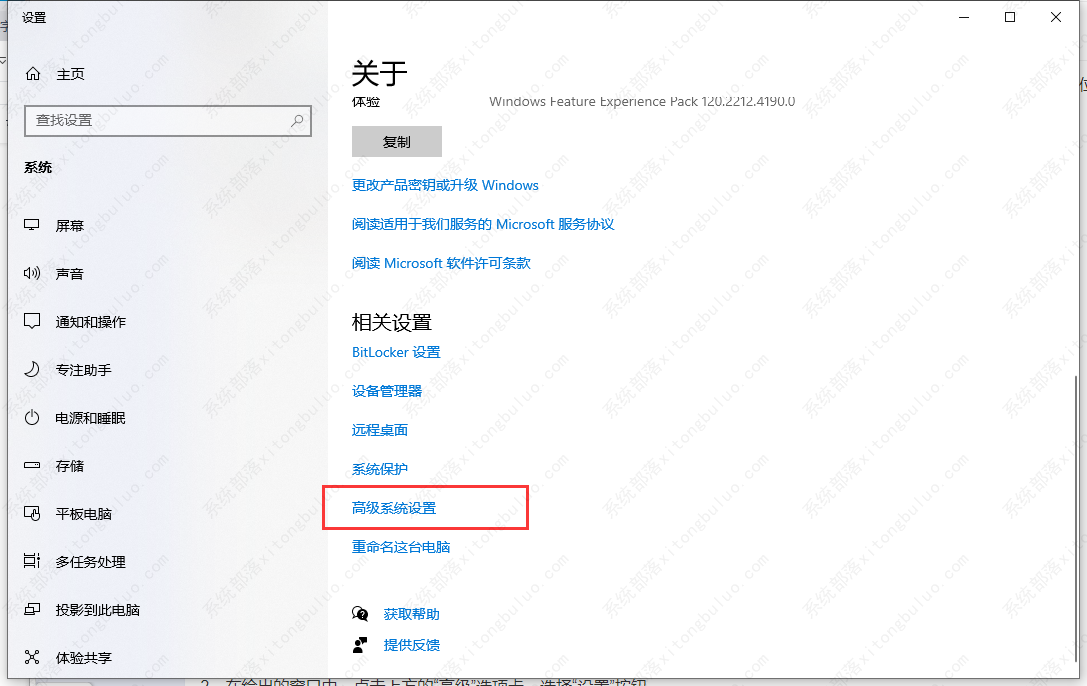Maximize the Settings window
Viewport: 1087px width, 686px height.
coord(1010,17)
